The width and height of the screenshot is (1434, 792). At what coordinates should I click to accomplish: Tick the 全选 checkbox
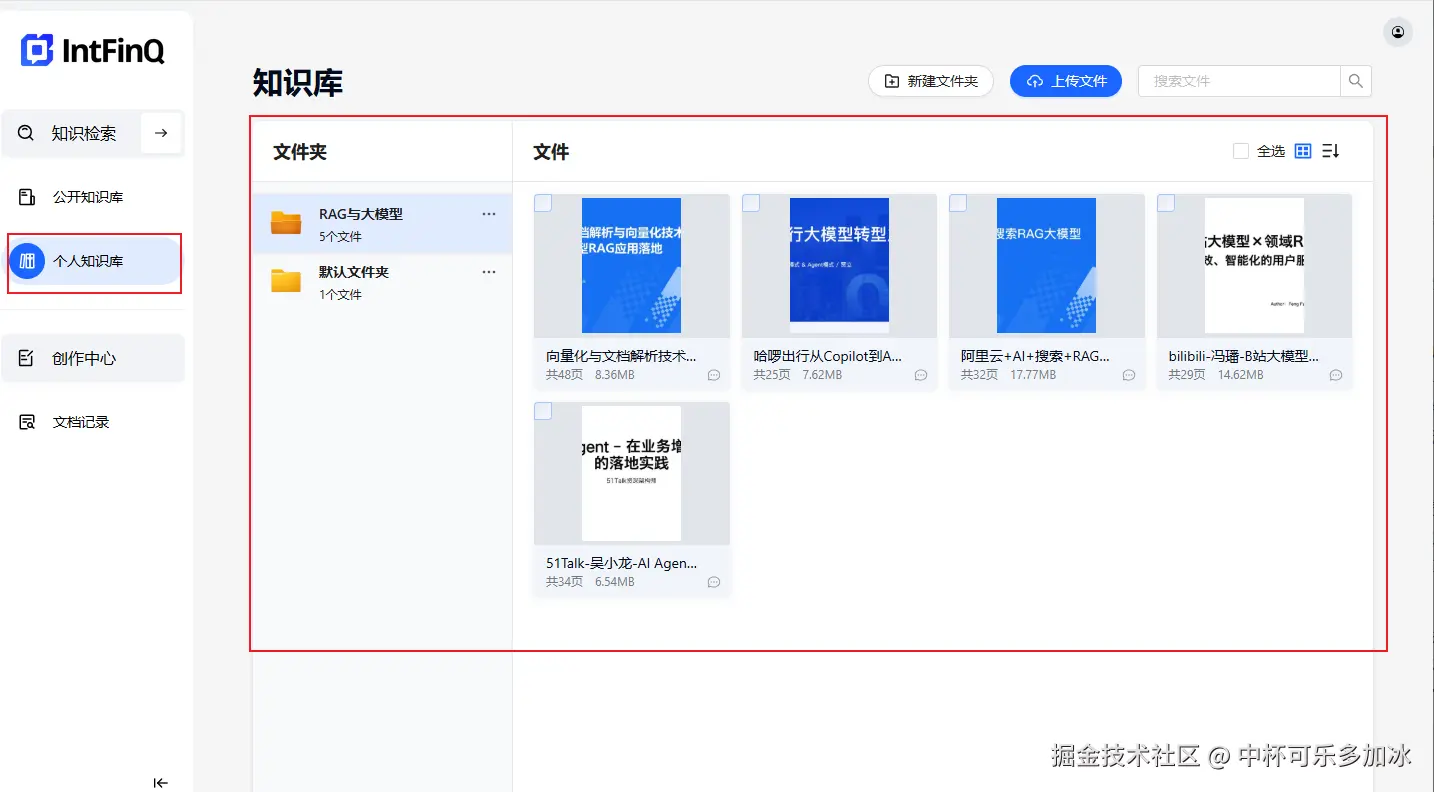1241,151
